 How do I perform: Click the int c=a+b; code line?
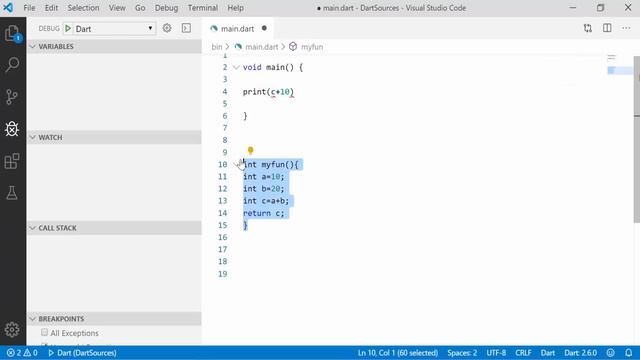[266, 201]
